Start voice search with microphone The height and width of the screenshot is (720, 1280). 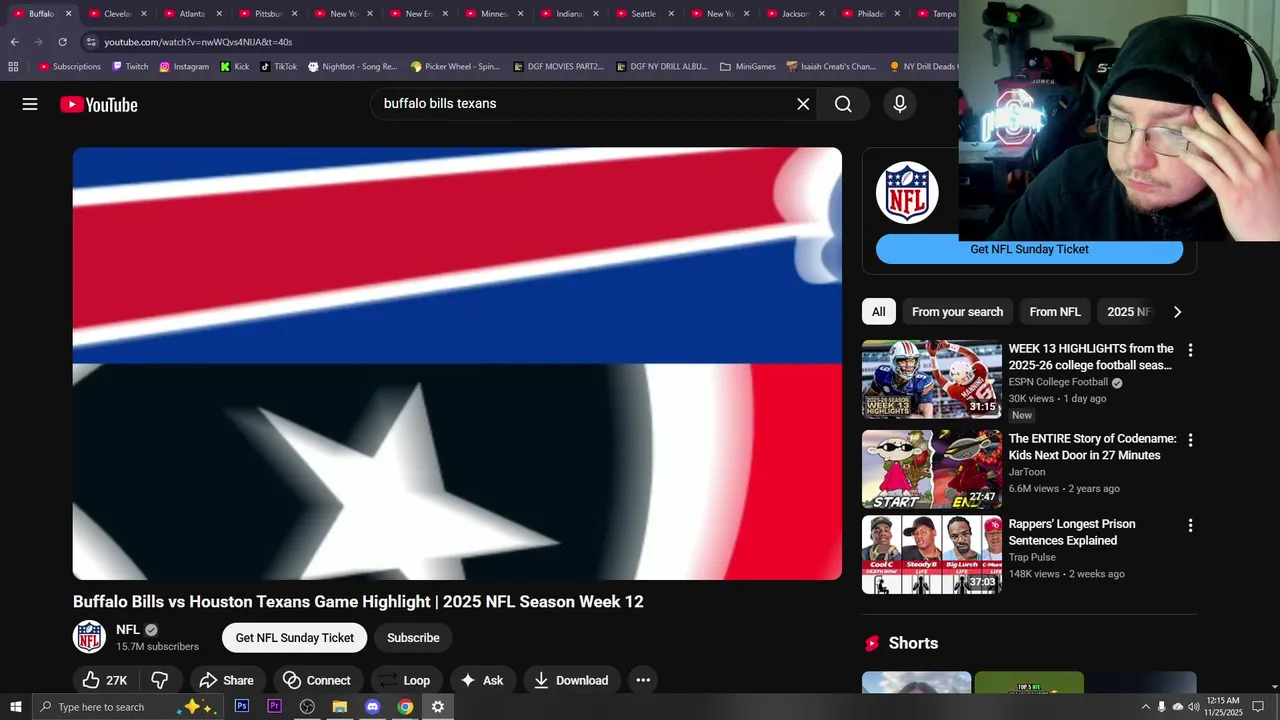(x=900, y=104)
